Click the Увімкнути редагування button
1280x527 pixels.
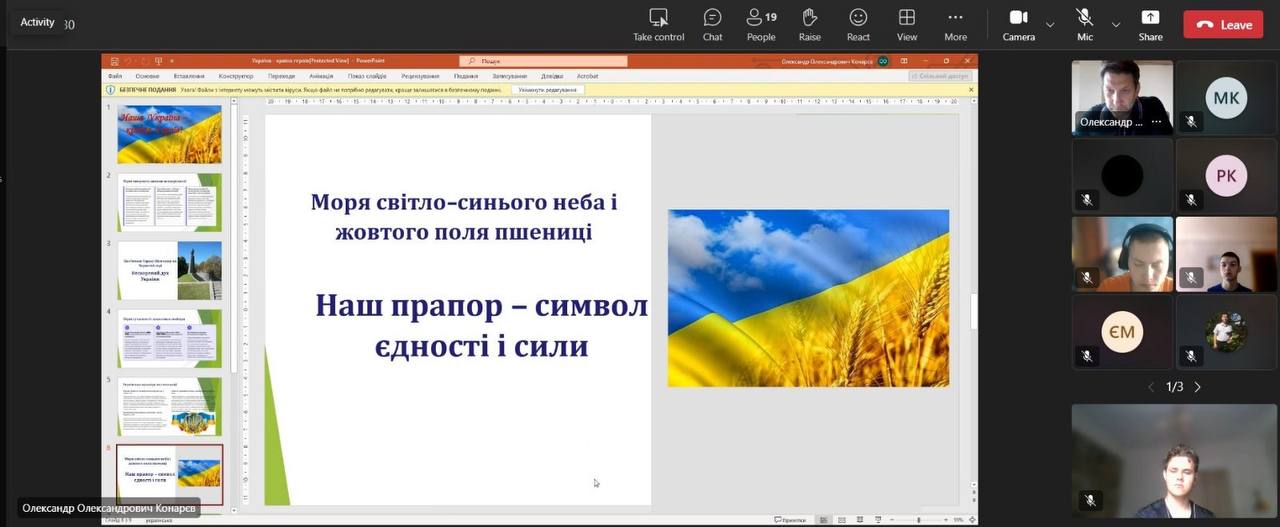click(548, 90)
